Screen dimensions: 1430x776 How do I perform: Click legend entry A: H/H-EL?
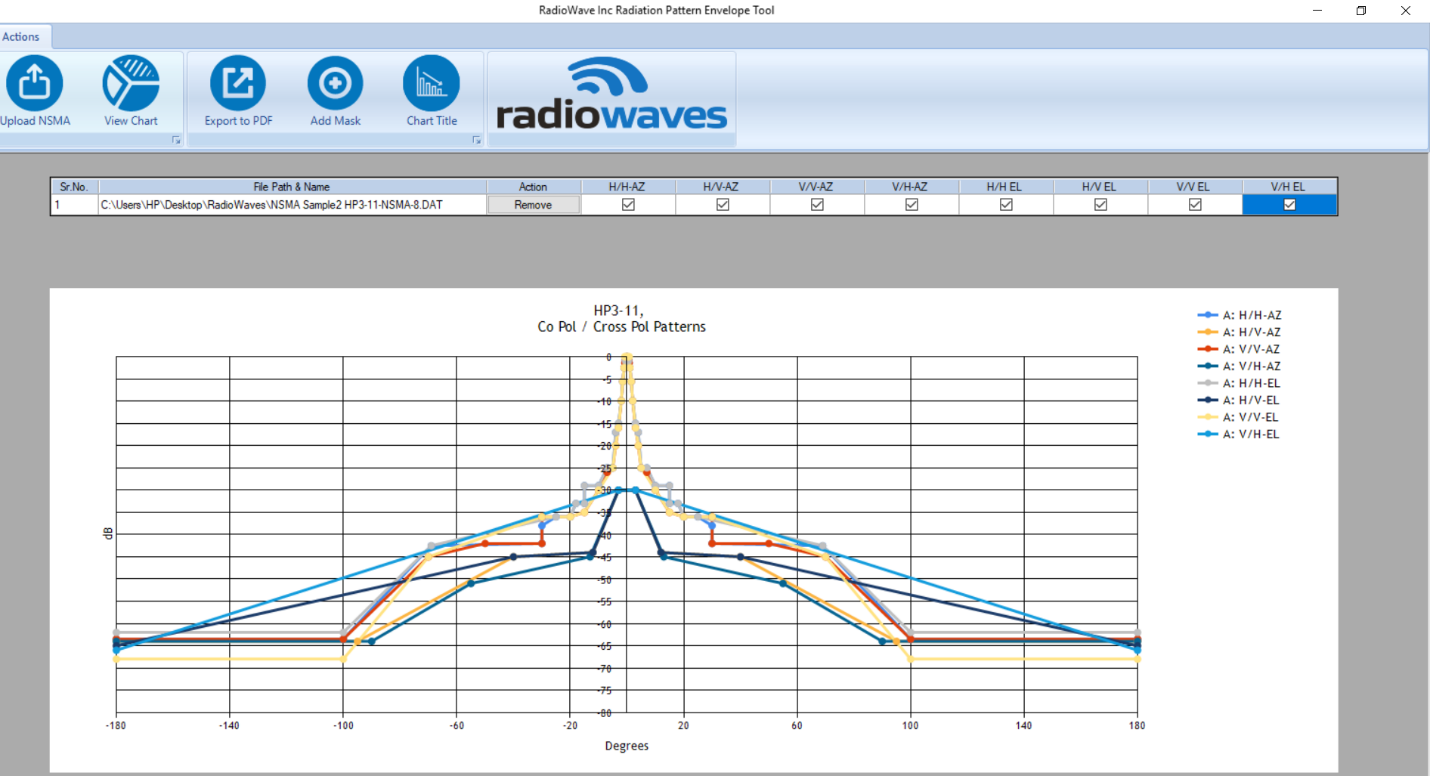[x=1239, y=383]
